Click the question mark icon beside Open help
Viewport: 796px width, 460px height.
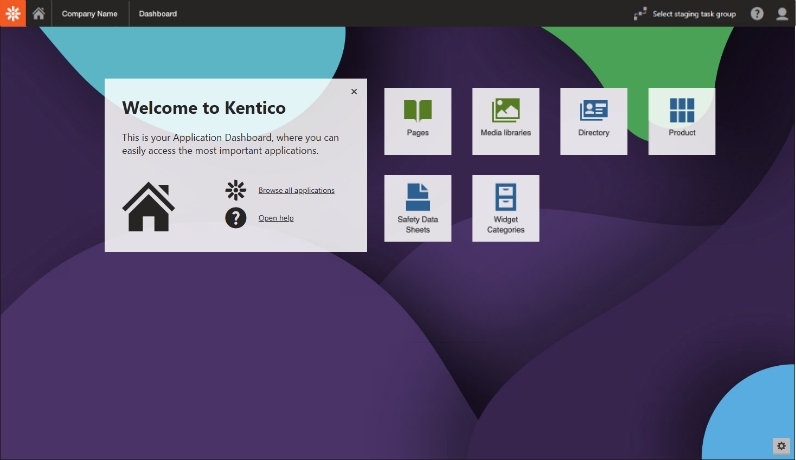tap(235, 218)
